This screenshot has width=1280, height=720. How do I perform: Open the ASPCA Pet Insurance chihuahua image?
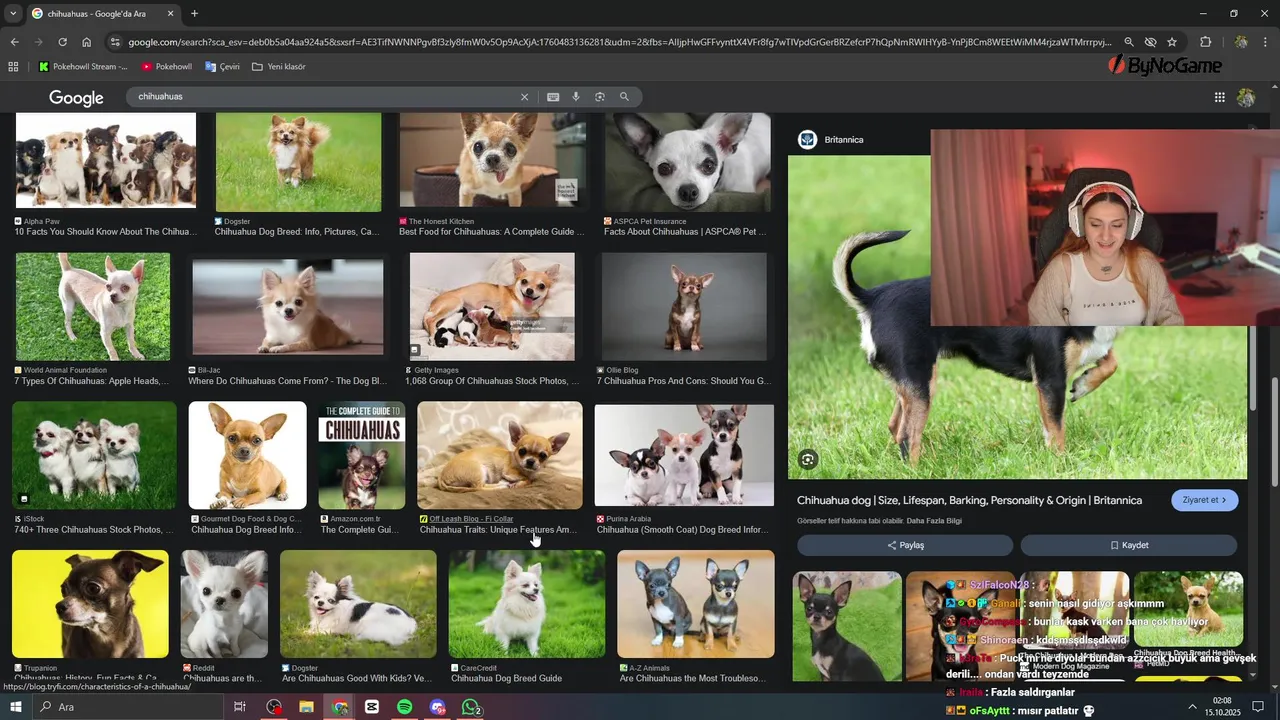(688, 162)
